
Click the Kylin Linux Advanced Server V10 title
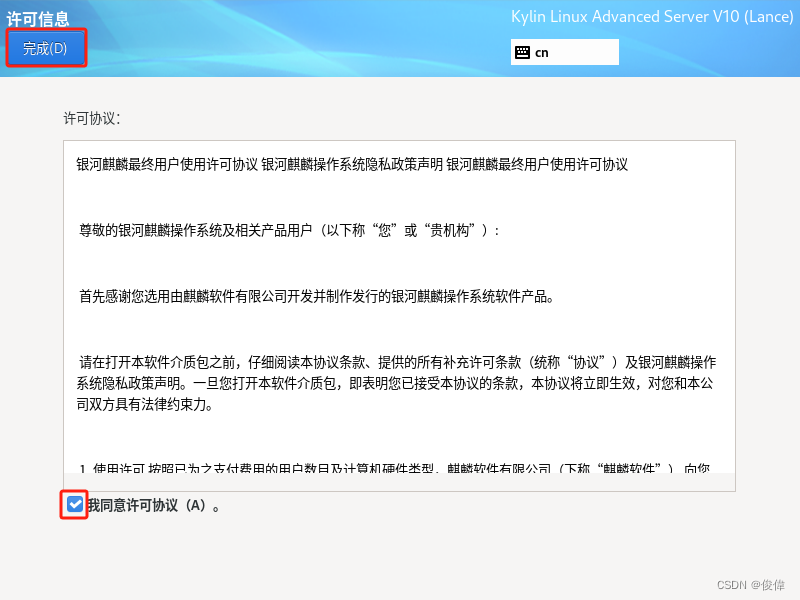pyautogui.click(x=652, y=17)
